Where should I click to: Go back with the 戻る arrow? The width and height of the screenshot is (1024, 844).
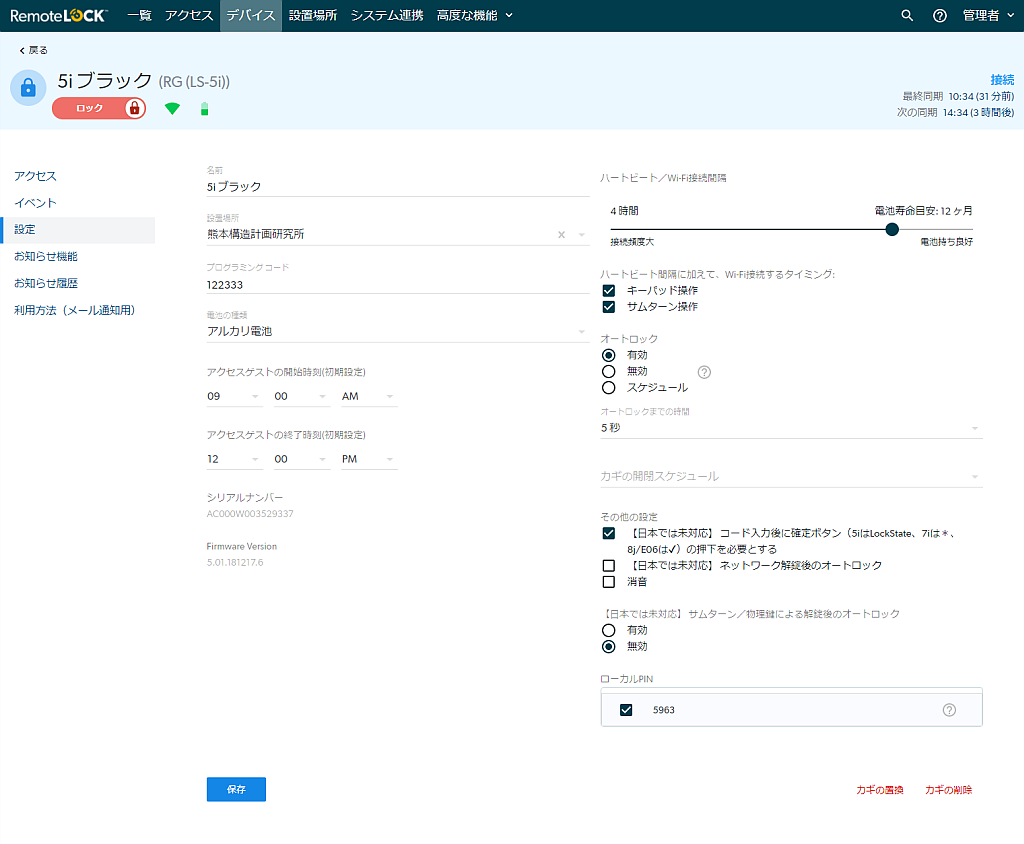[x=33, y=50]
